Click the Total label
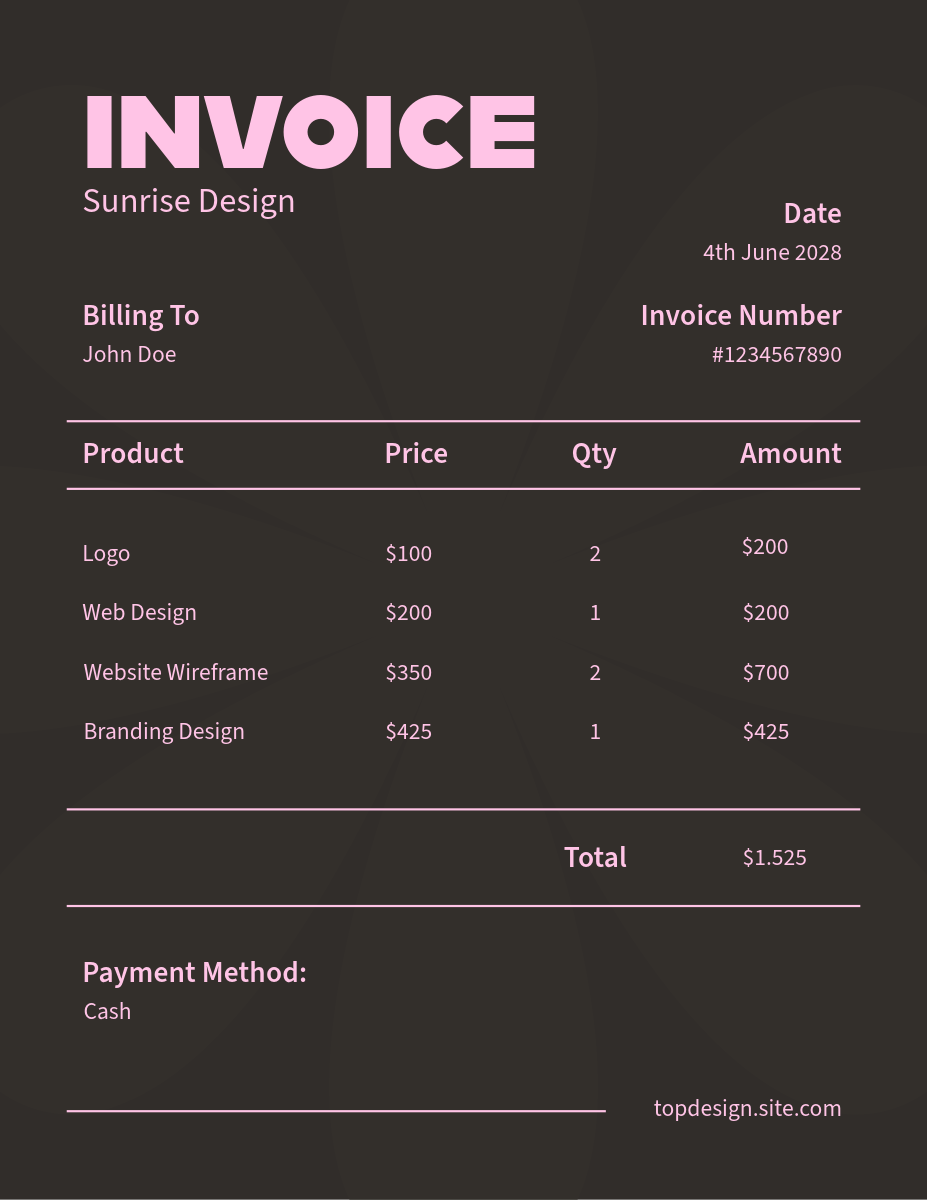This screenshot has width=927, height=1200. pos(595,857)
